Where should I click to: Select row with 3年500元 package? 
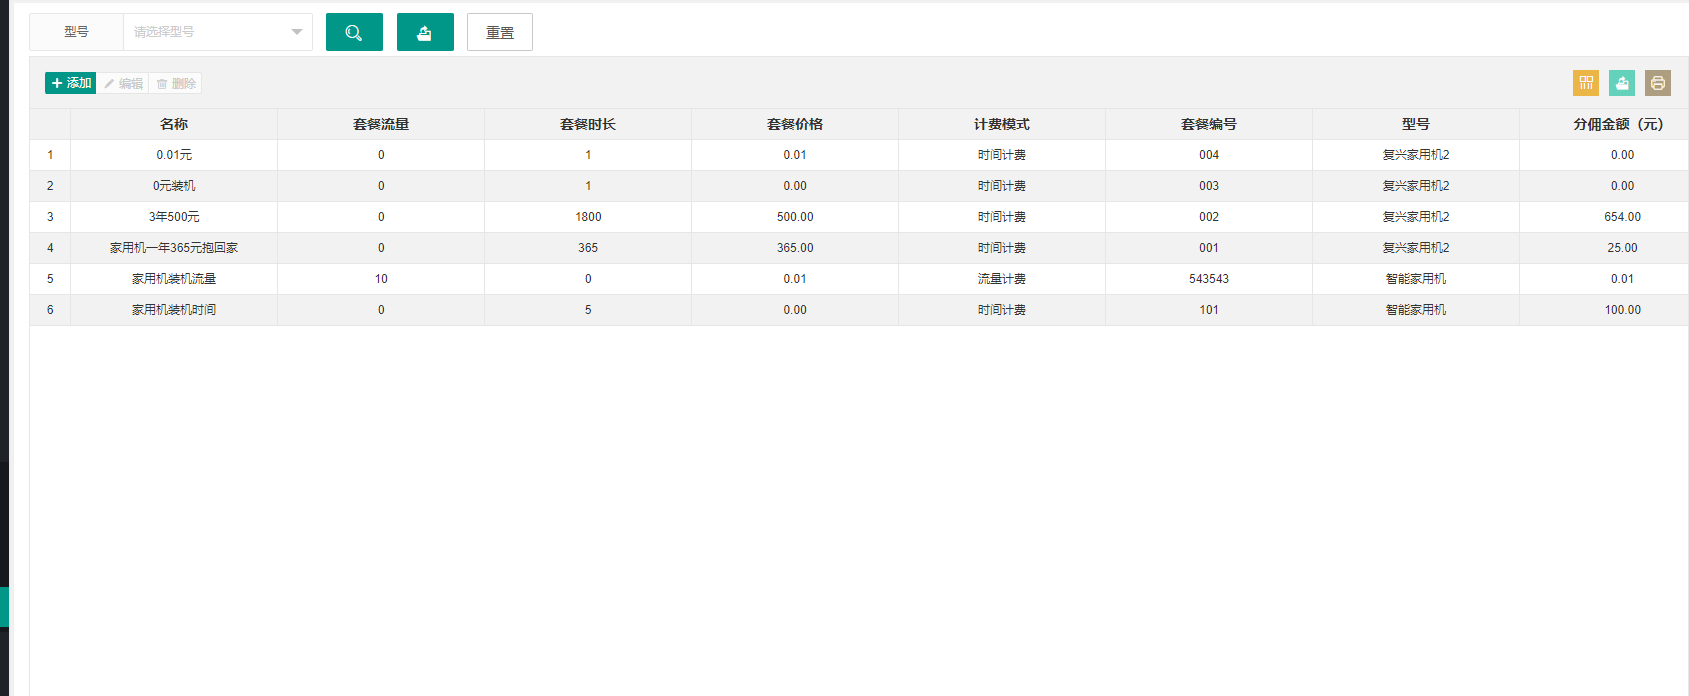point(859,217)
